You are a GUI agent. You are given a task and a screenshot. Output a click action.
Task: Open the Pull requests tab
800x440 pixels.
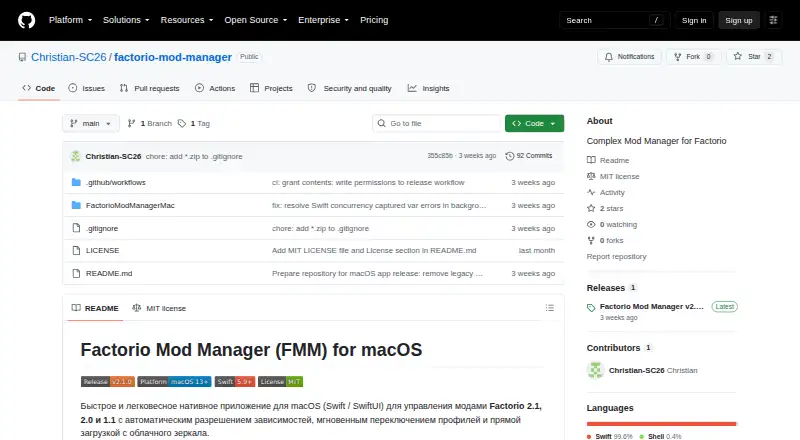click(149, 88)
